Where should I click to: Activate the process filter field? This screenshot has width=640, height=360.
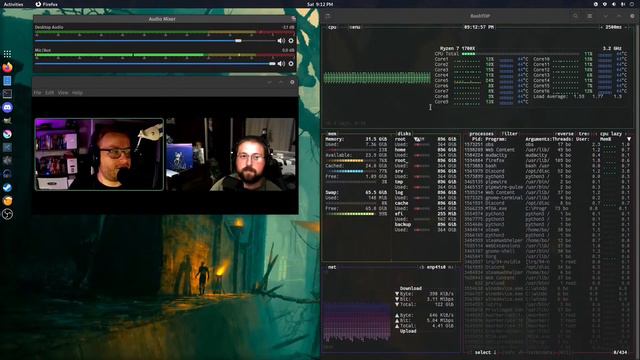click(509, 134)
